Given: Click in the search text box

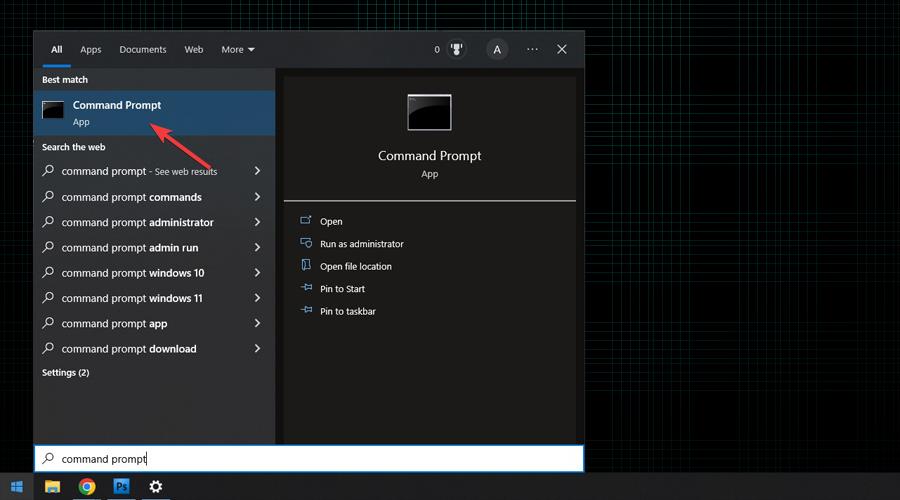Looking at the screenshot, I should point(309,459).
